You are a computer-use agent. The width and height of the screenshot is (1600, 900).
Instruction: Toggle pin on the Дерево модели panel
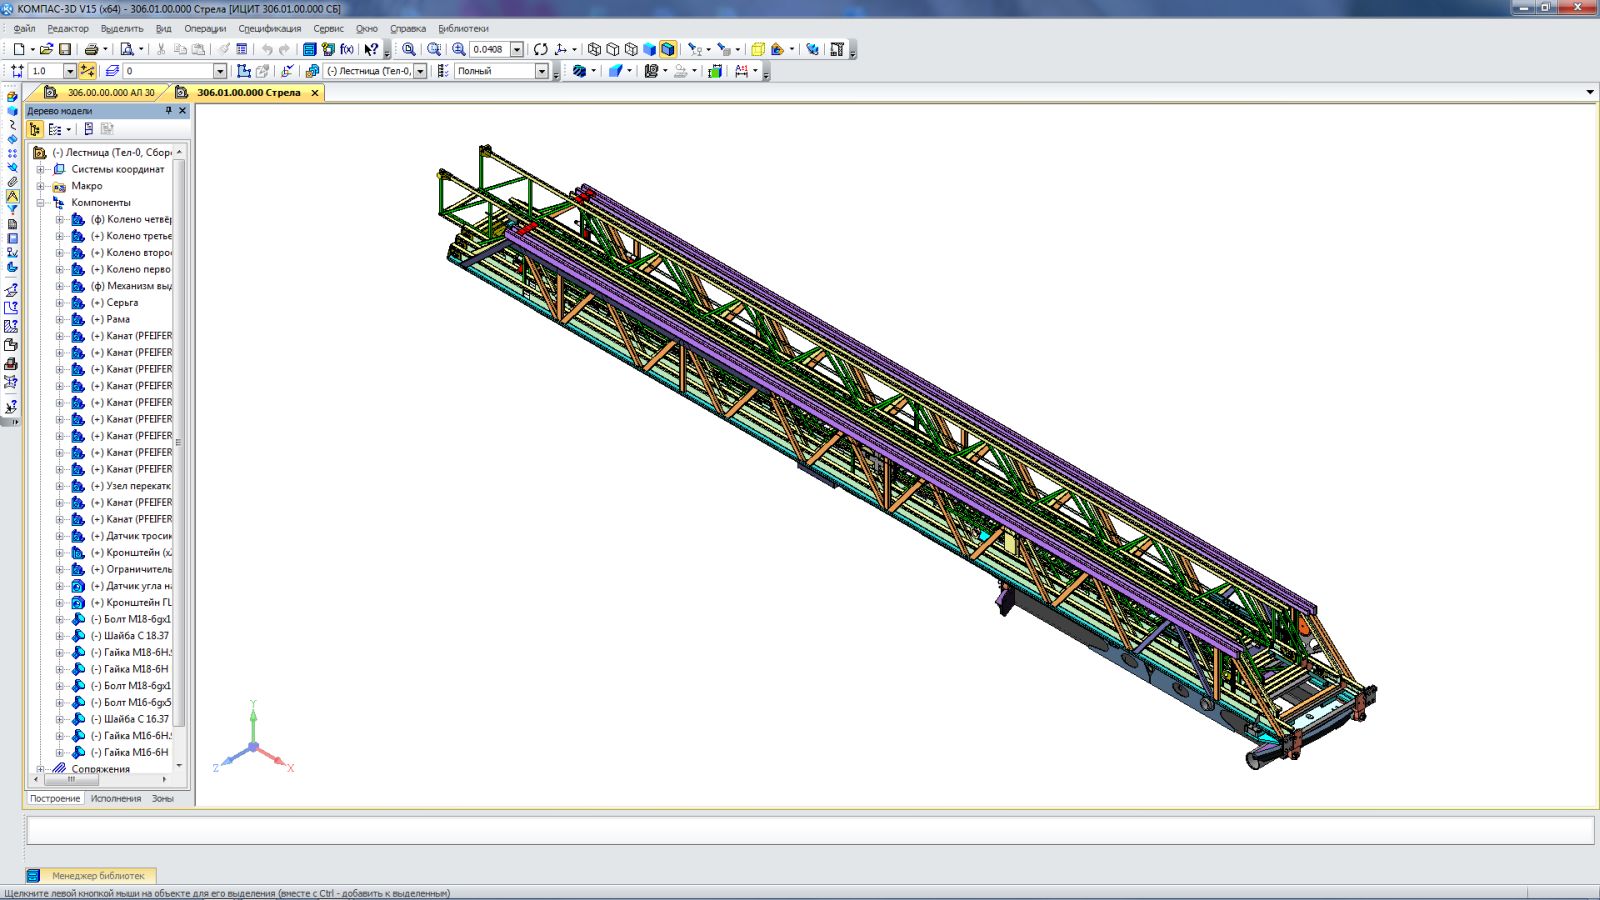click(168, 111)
